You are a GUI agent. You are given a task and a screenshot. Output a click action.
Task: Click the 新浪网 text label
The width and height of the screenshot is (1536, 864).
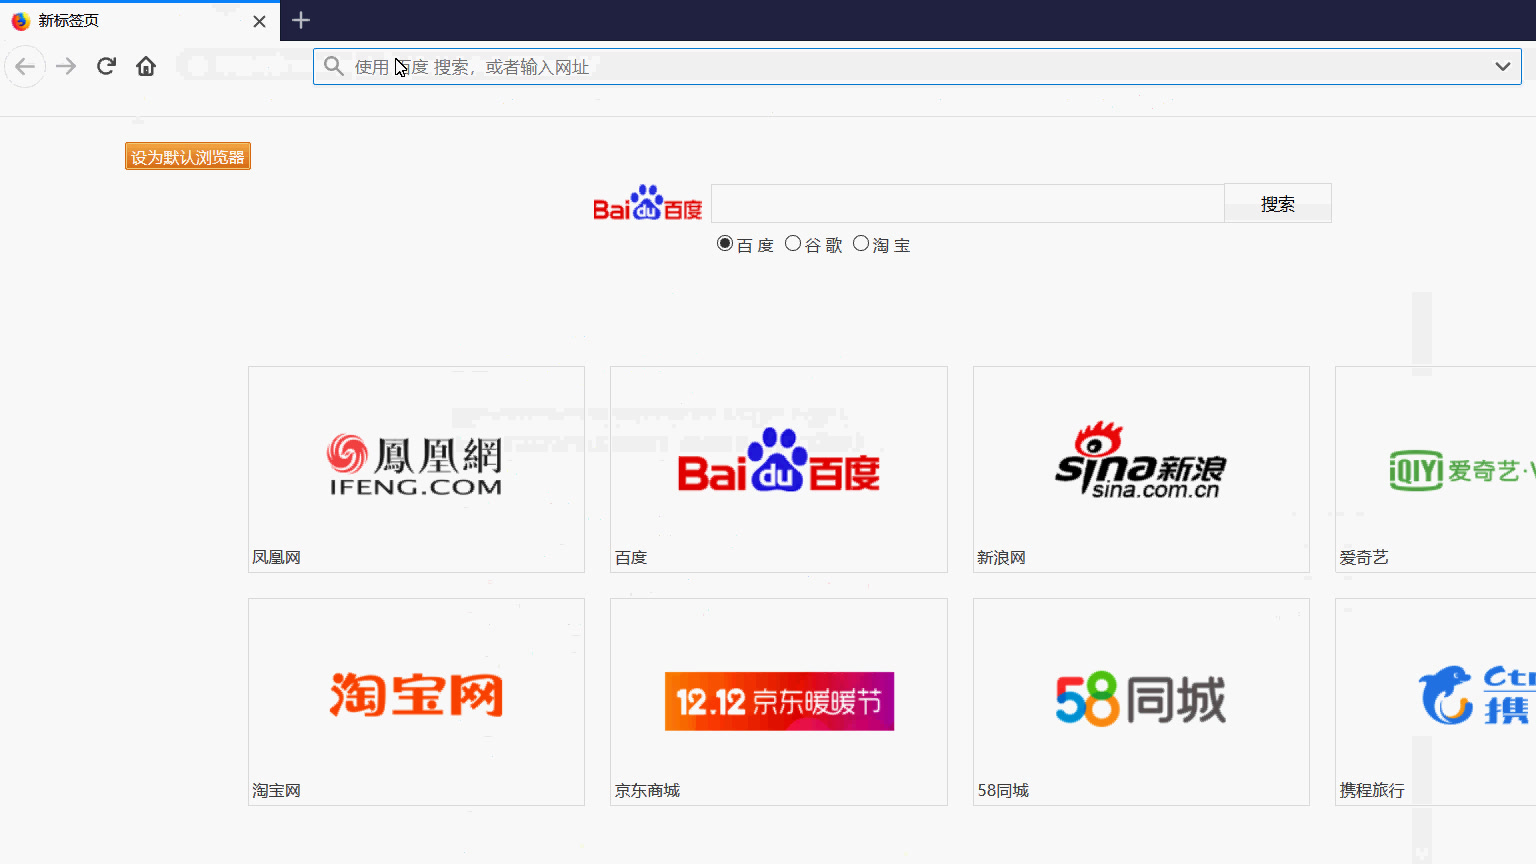[1001, 558]
